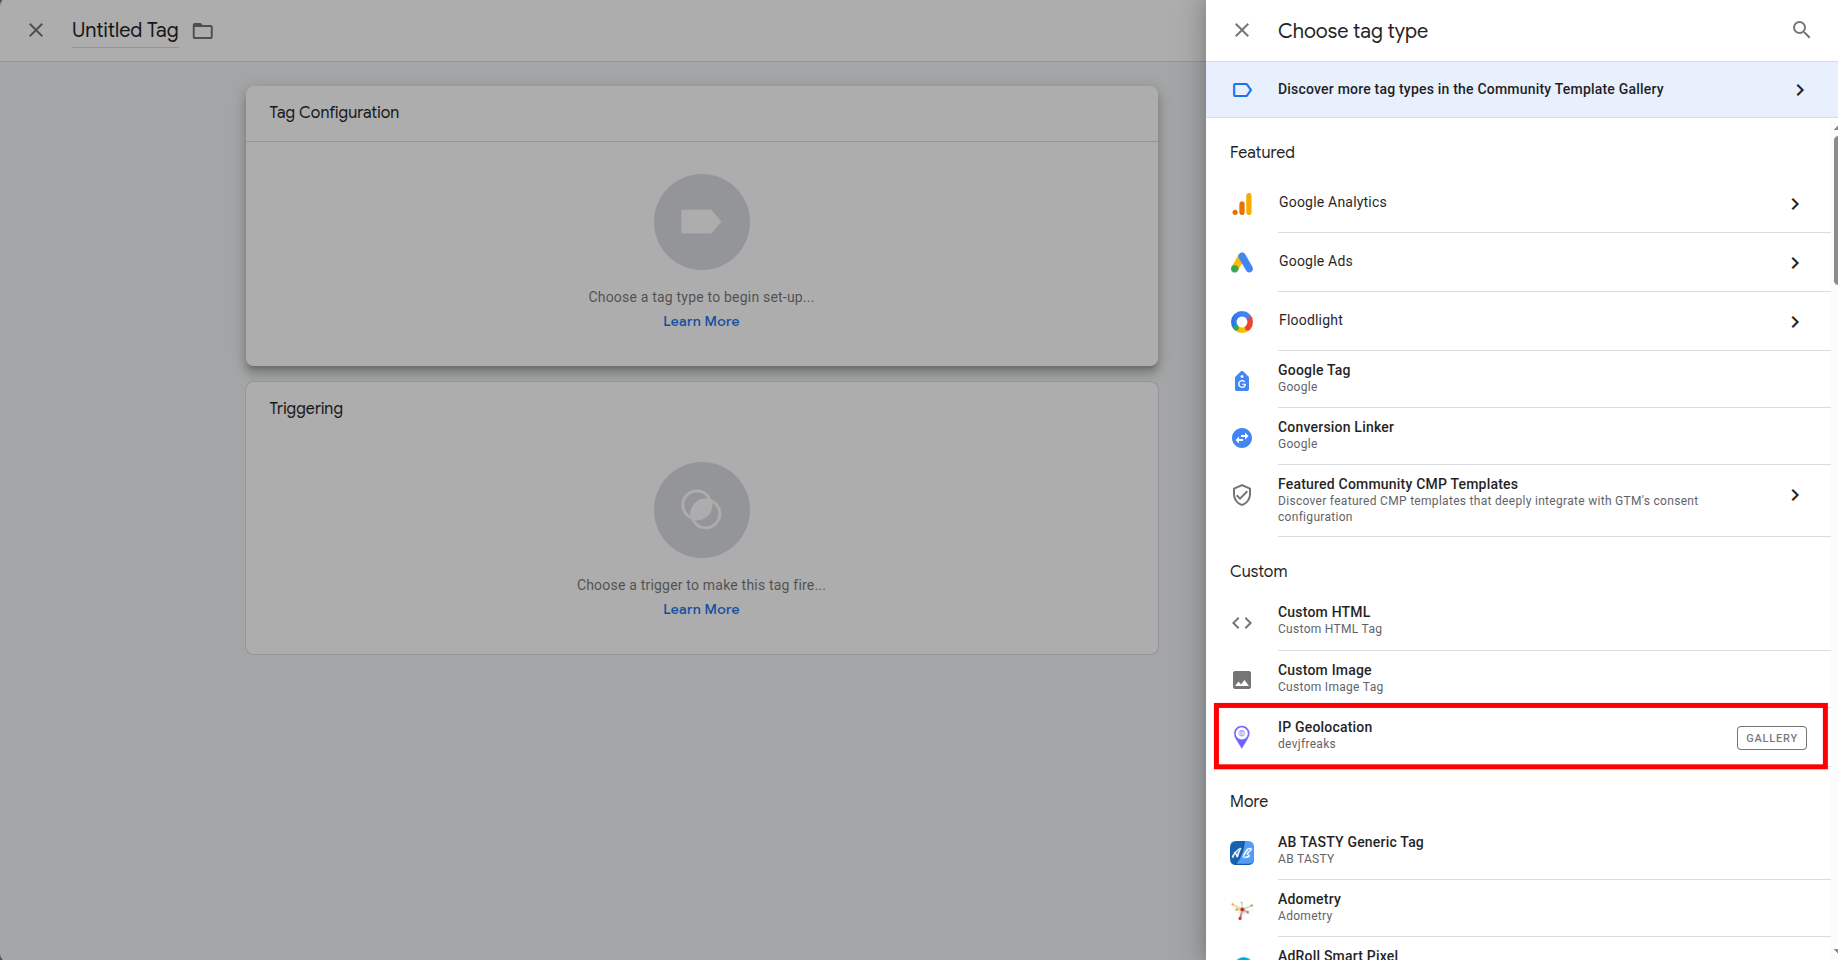Click the Google Tag icon
1838x960 pixels.
1242,380
